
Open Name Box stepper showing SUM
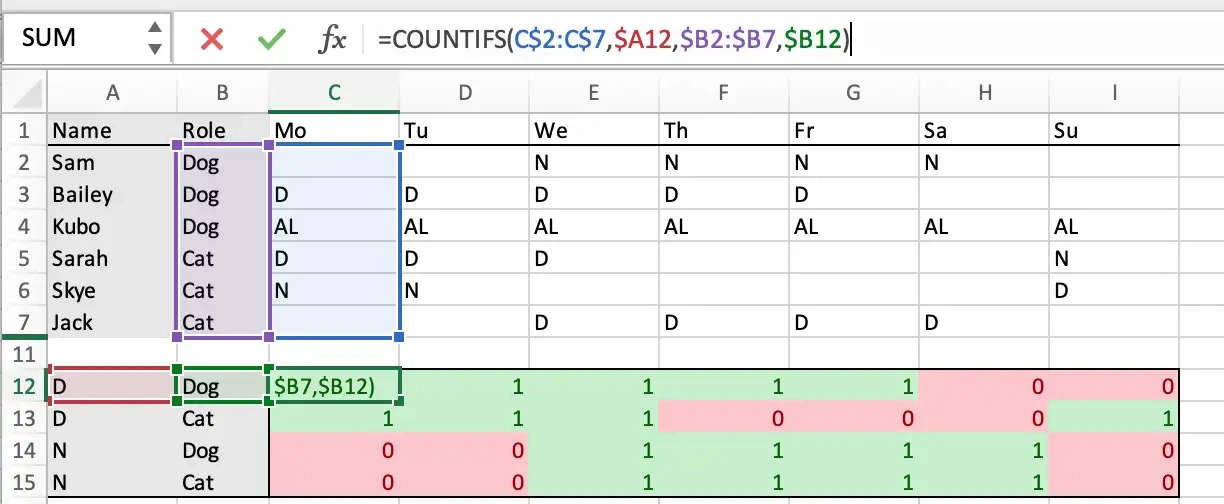pyautogui.click(x=154, y=39)
